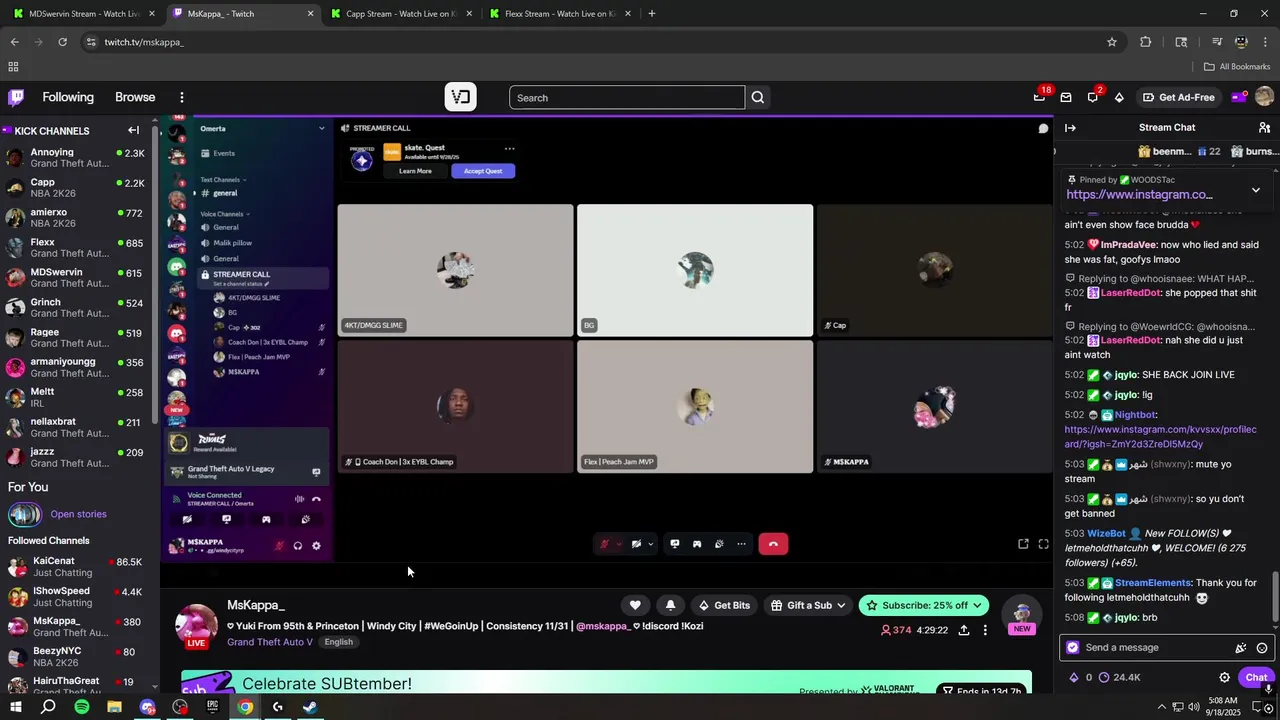1280x720 pixels.
Task: Toggle microphone mute in stream call controls
Action: pyautogui.click(x=604, y=544)
